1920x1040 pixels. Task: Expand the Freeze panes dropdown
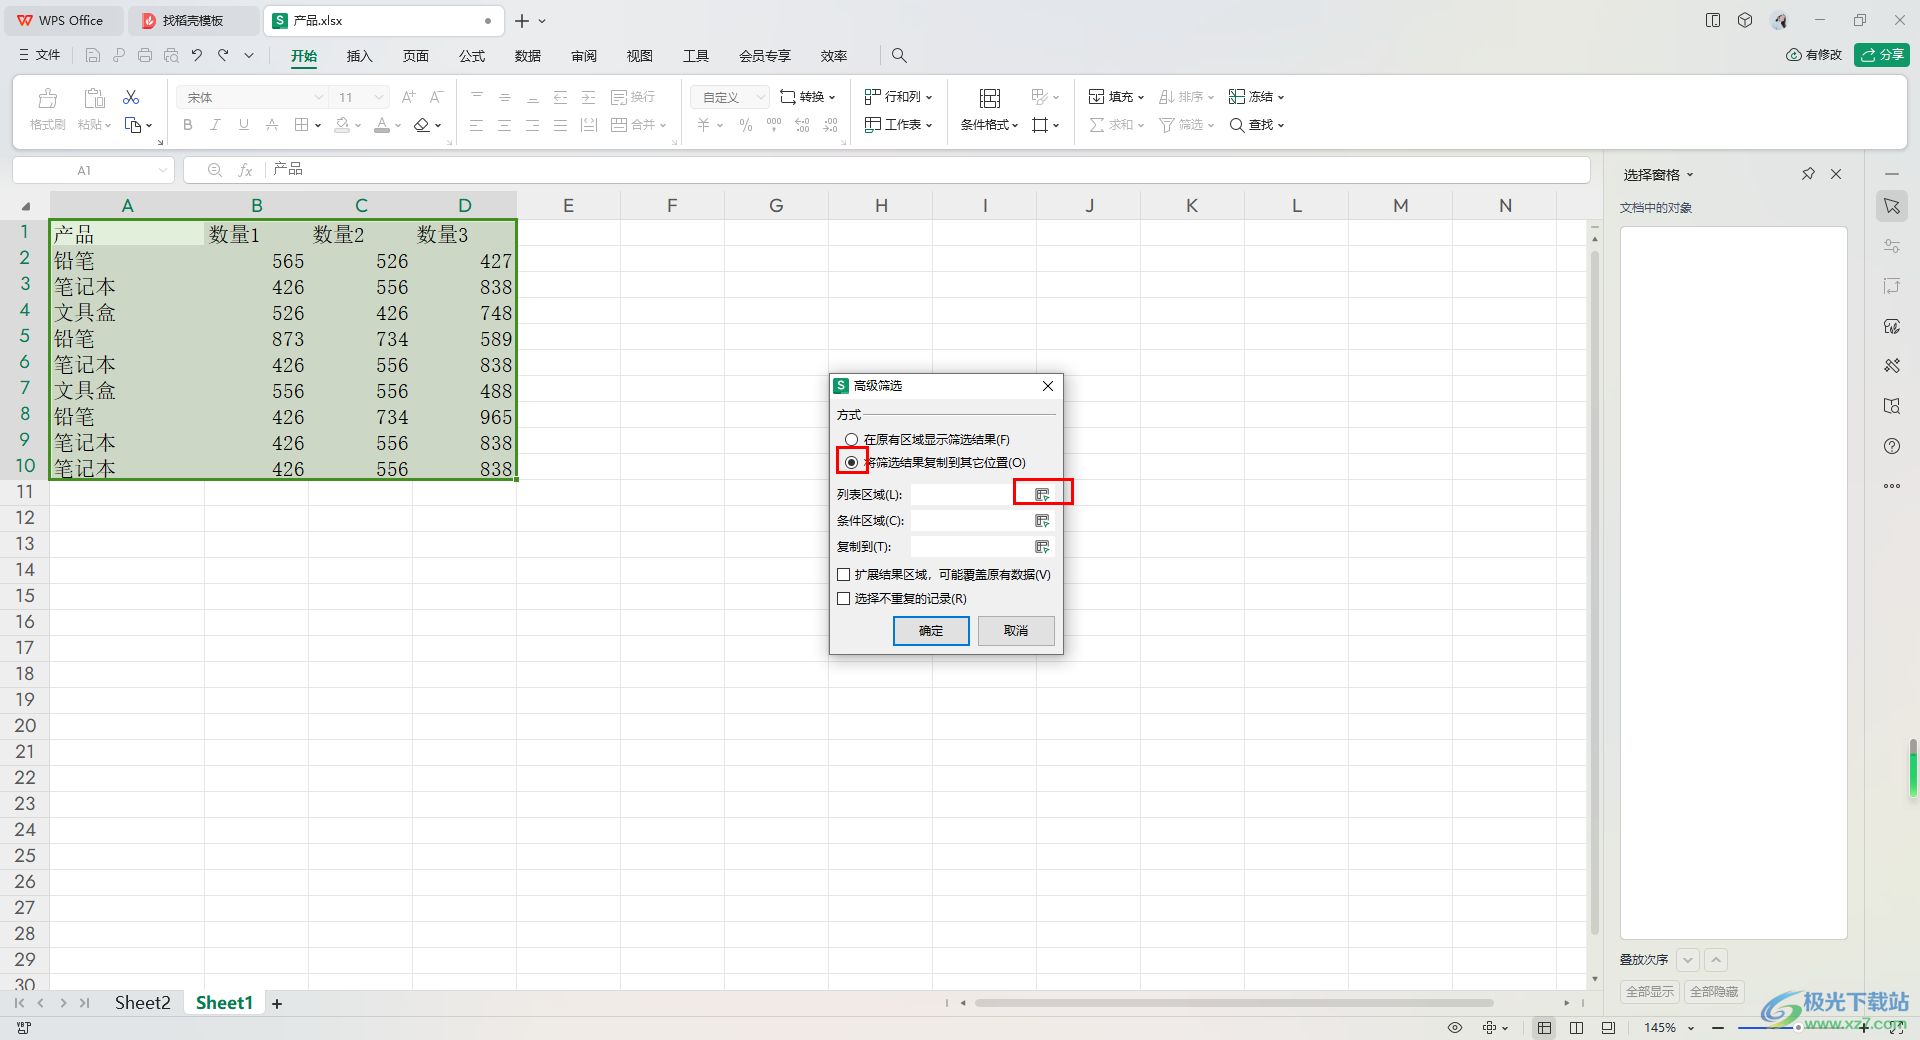tap(1256, 97)
